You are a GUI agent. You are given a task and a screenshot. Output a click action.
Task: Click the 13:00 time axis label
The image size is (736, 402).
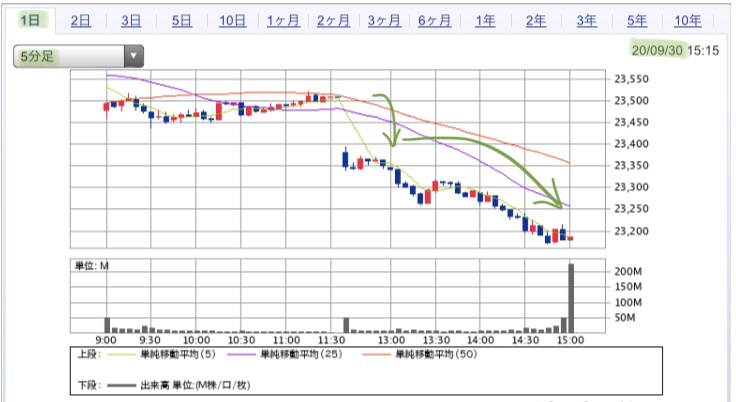(x=391, y=340)
